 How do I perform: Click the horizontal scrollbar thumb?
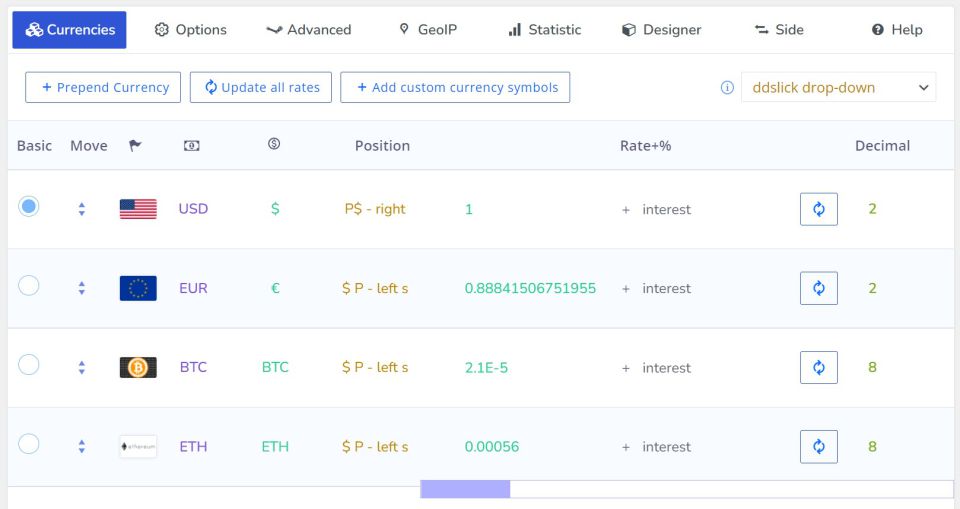click(x=465, y=489)
